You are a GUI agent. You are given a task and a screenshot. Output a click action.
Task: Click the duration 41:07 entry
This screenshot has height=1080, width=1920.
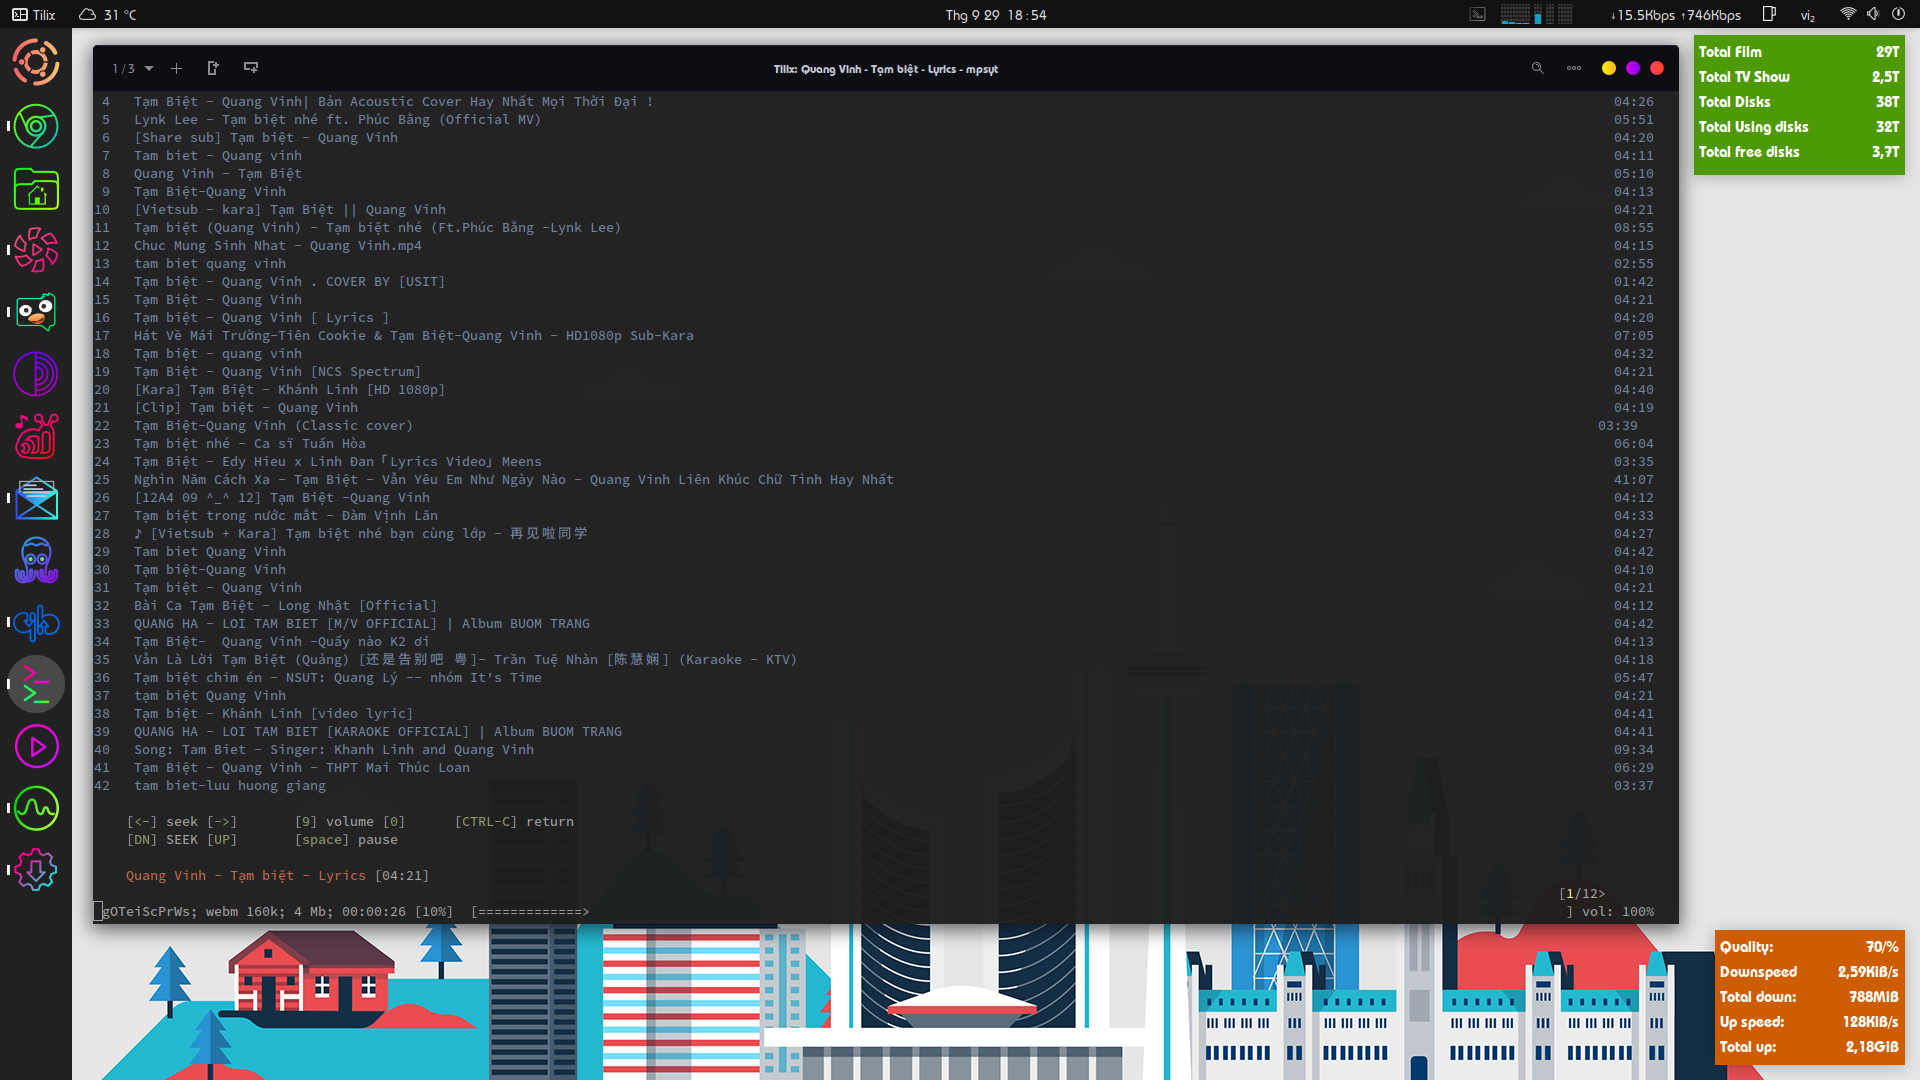1633,480
